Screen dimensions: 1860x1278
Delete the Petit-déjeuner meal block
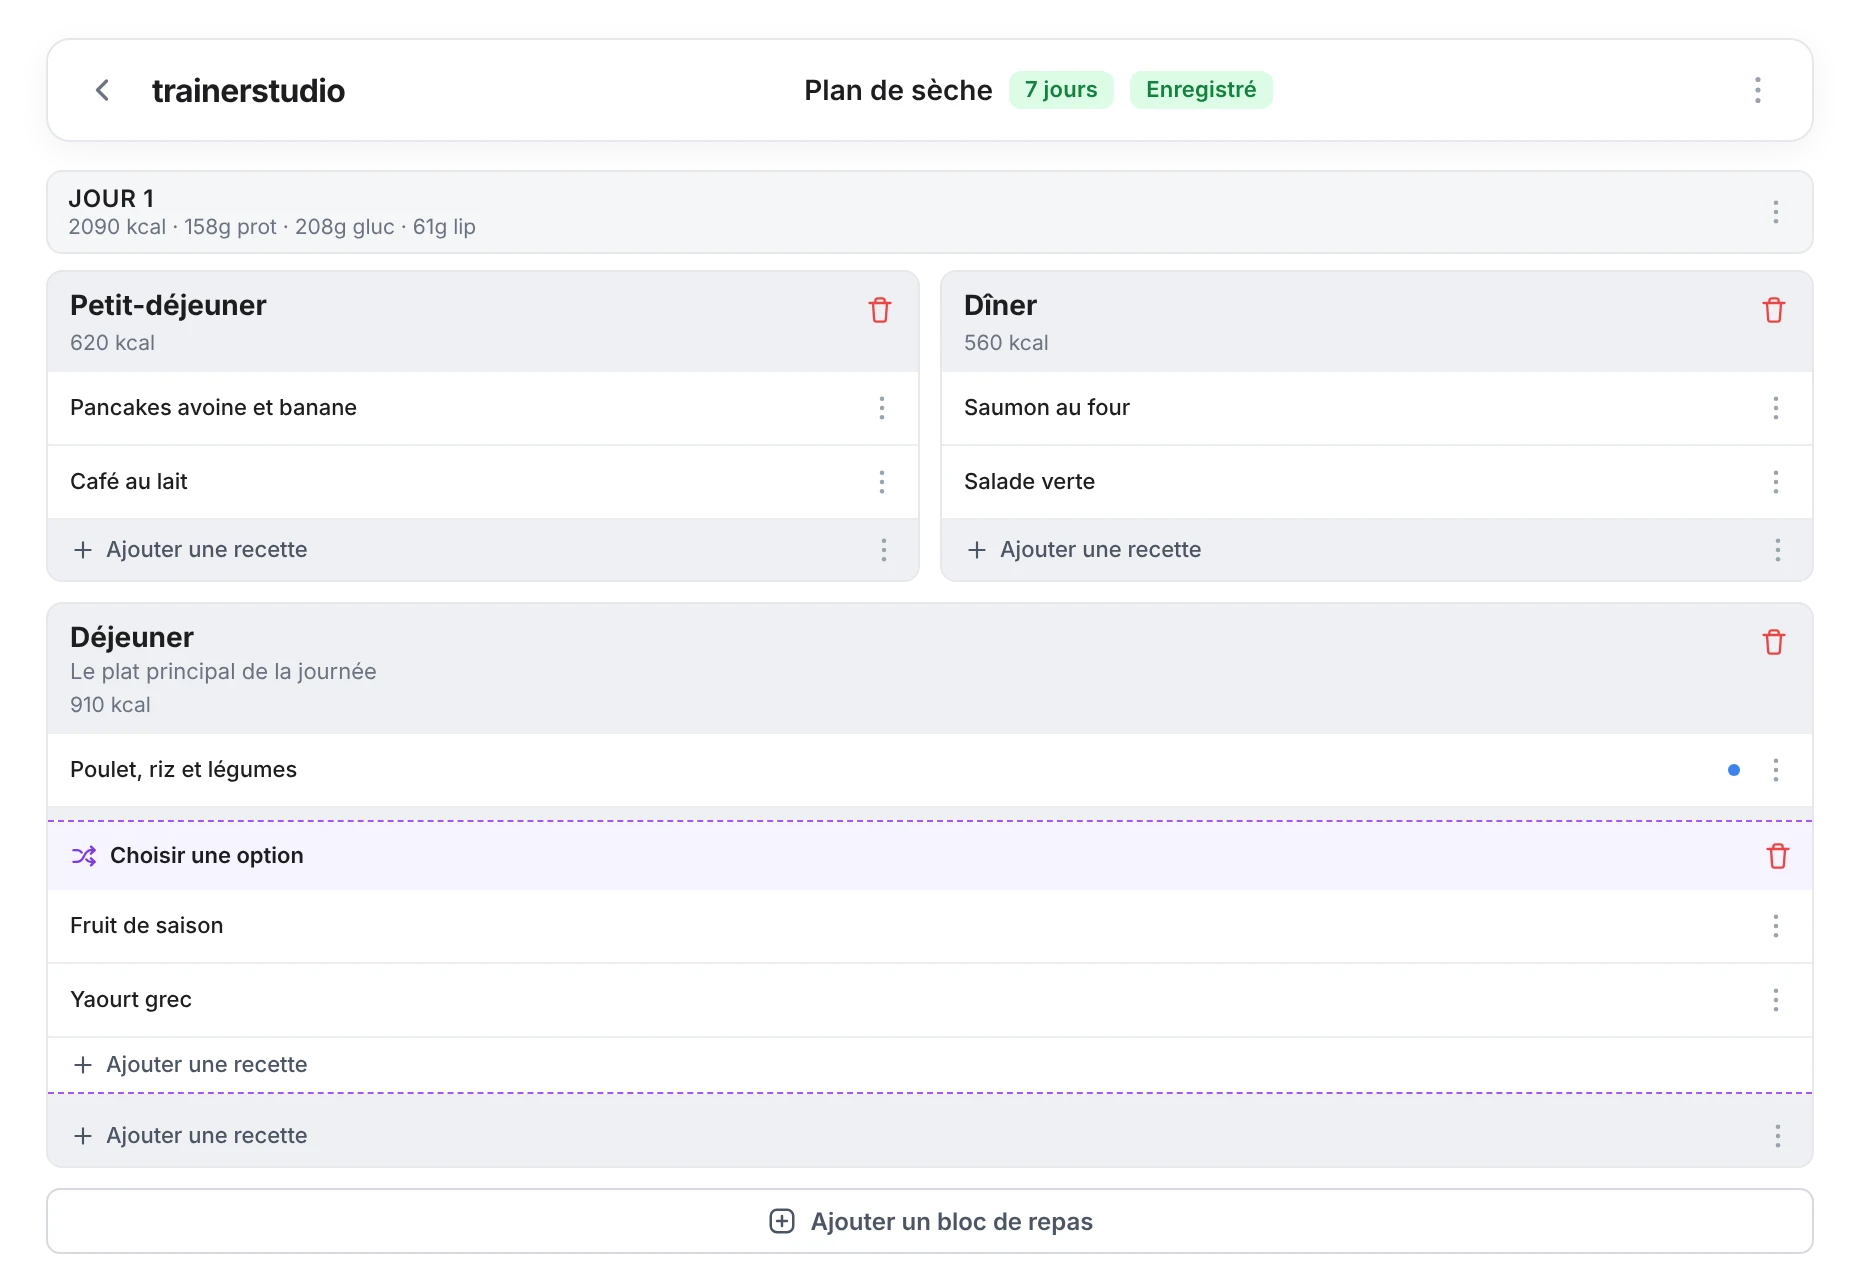(880, 310)
